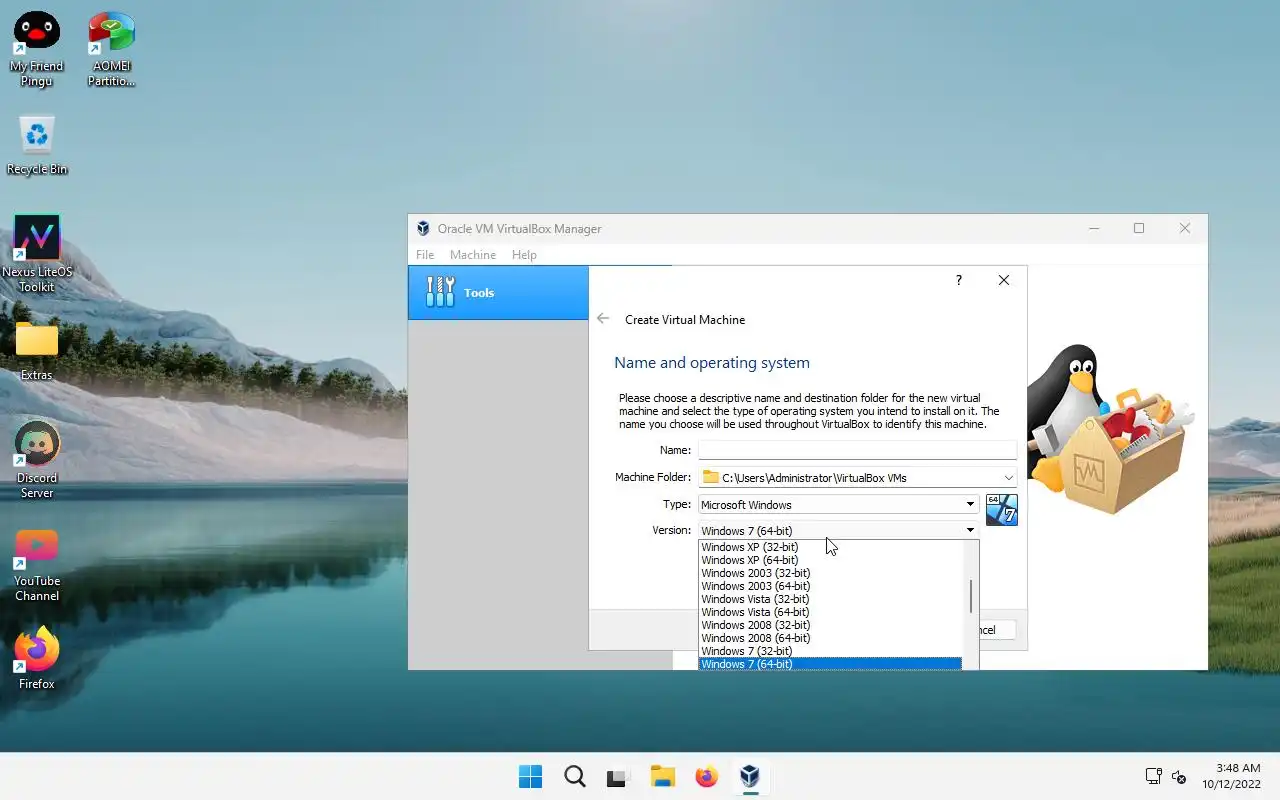
Task: Click the partially hidden Cancel button
Action: click(x=997, y=630)
